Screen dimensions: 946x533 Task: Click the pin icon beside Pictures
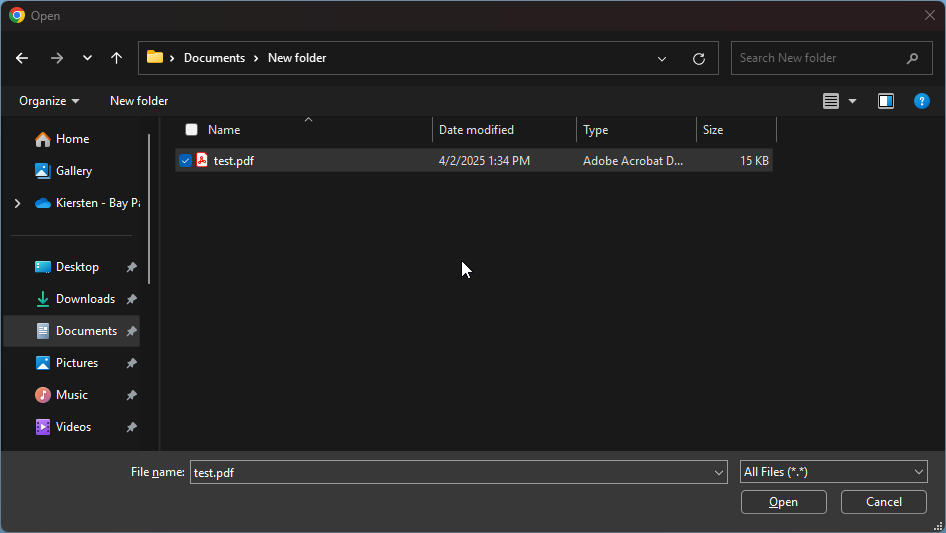coord(131,363)
